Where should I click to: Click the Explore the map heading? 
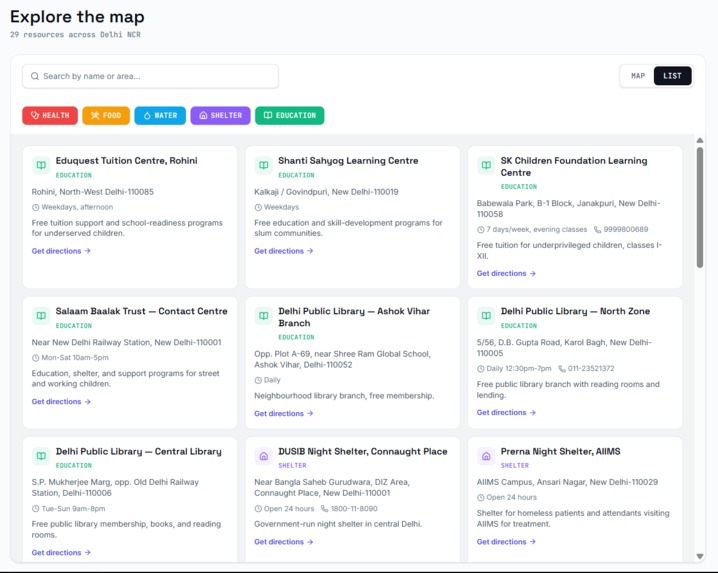(77, 17)
